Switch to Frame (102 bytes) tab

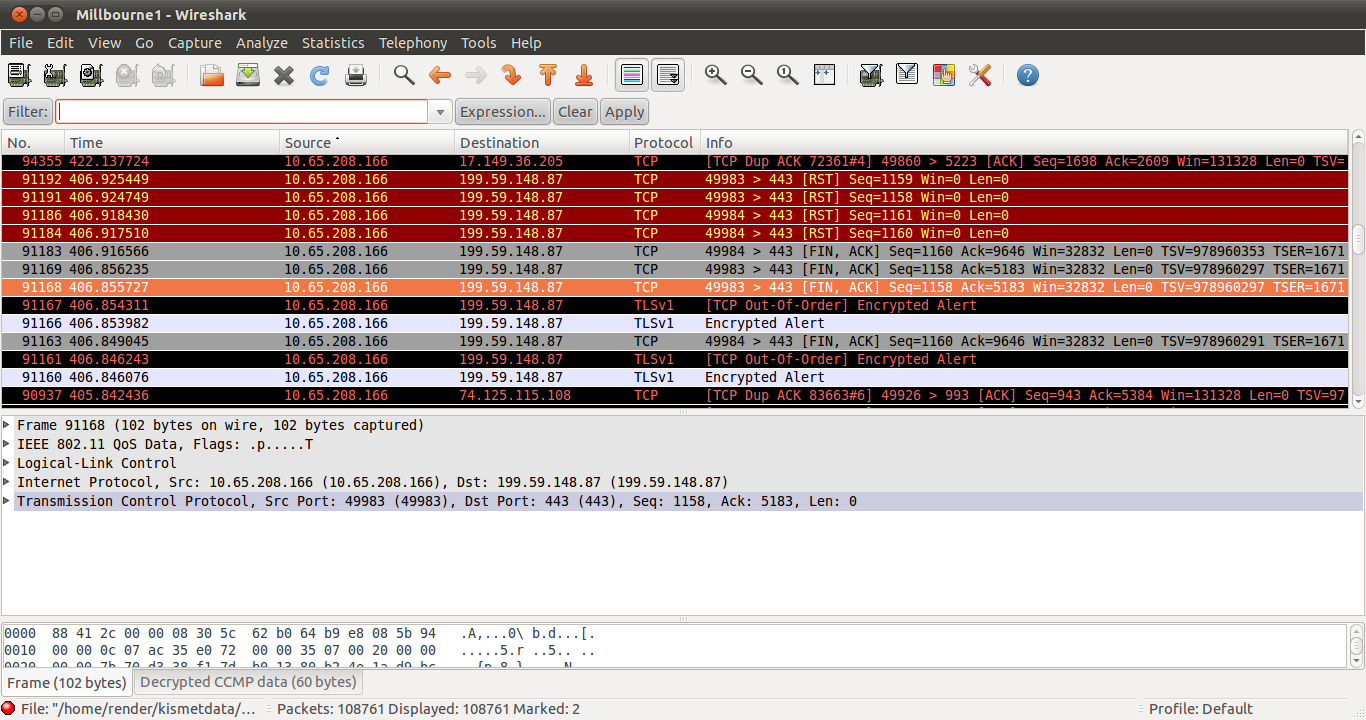point(66,682)
